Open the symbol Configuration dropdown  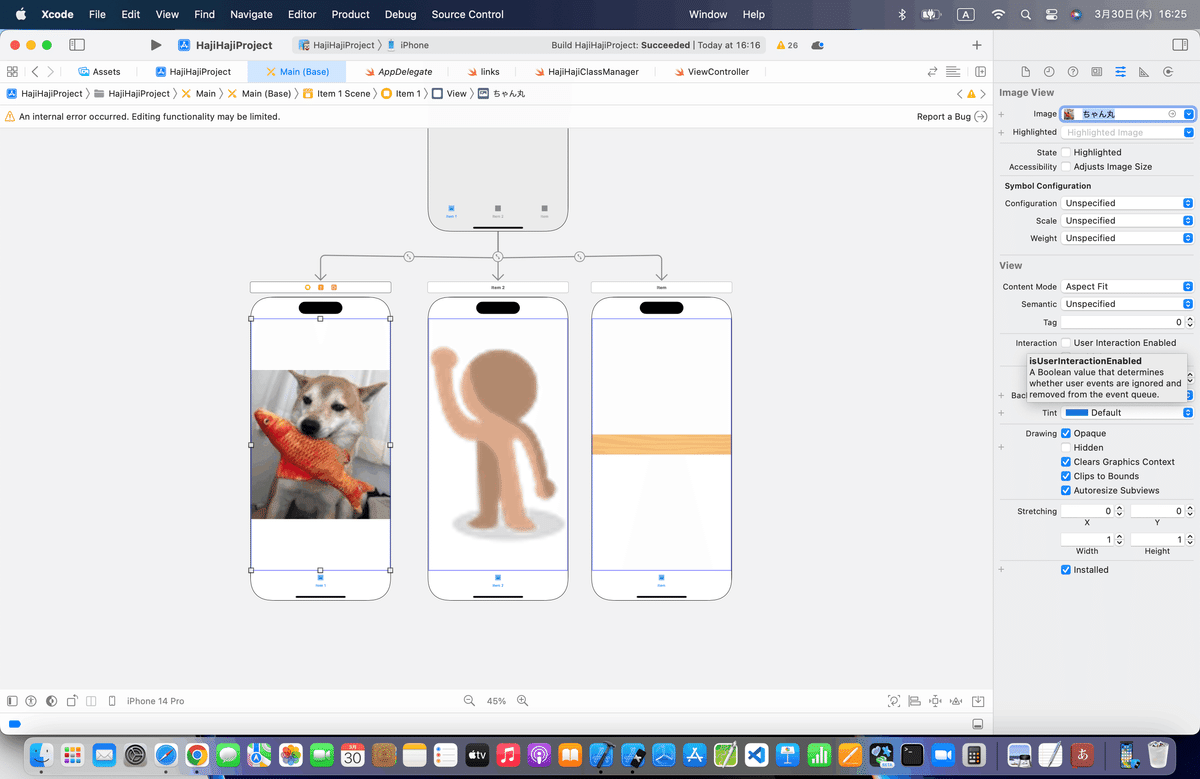[1128, 203]
